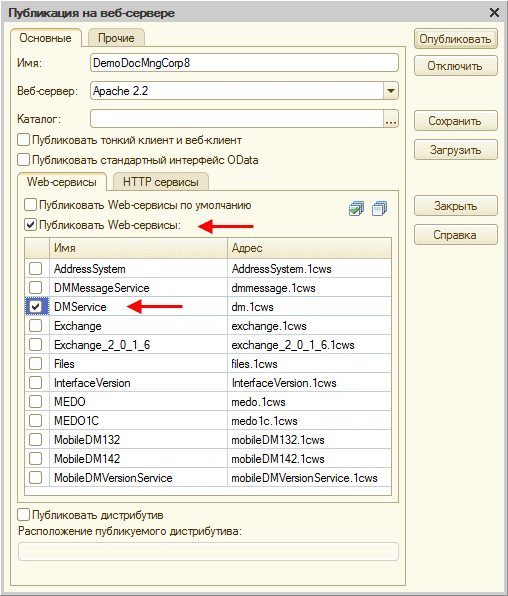Click the medo.1cws address cell

pyautogui.click(x=309, y=402)
